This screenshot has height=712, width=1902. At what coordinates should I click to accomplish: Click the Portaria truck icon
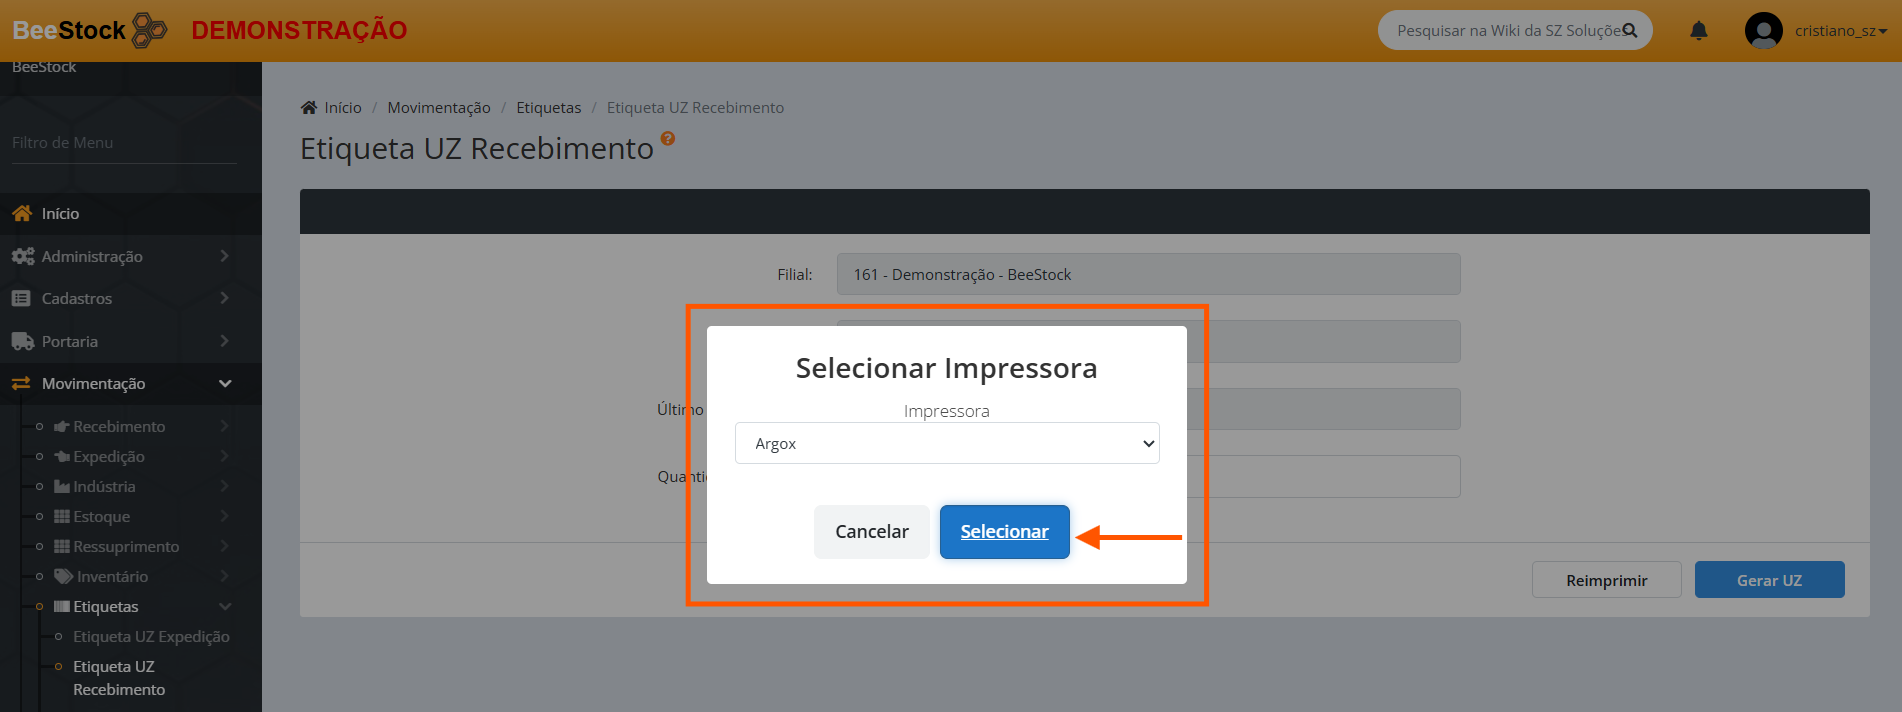tap(22, 342)
